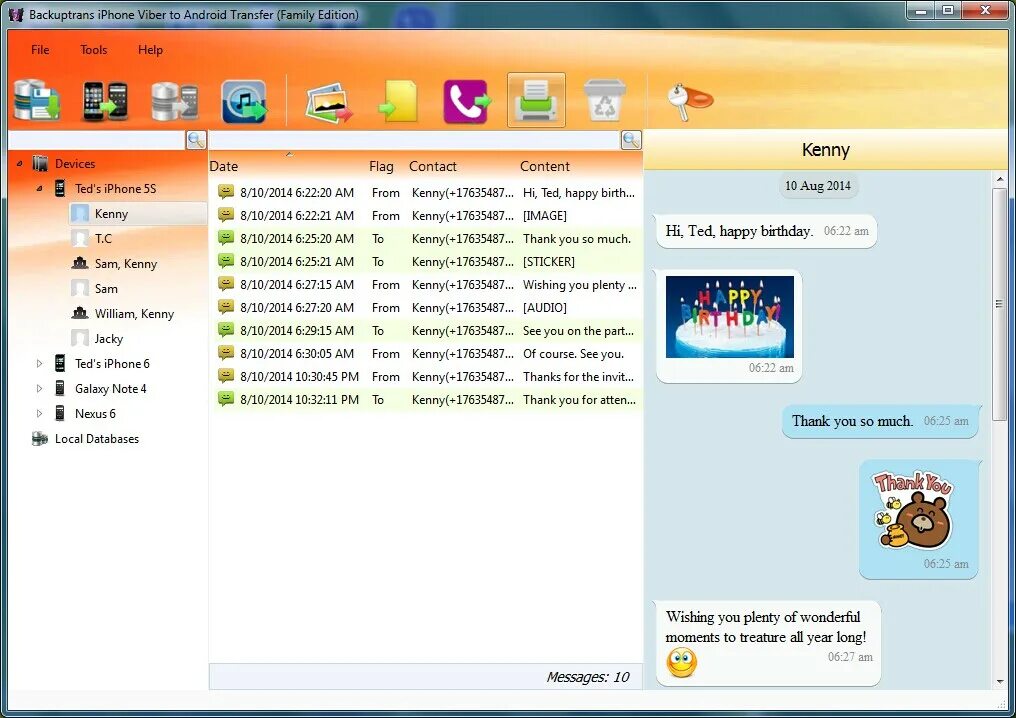
Task: Click the backup messages to database icon
Action: 37,99
